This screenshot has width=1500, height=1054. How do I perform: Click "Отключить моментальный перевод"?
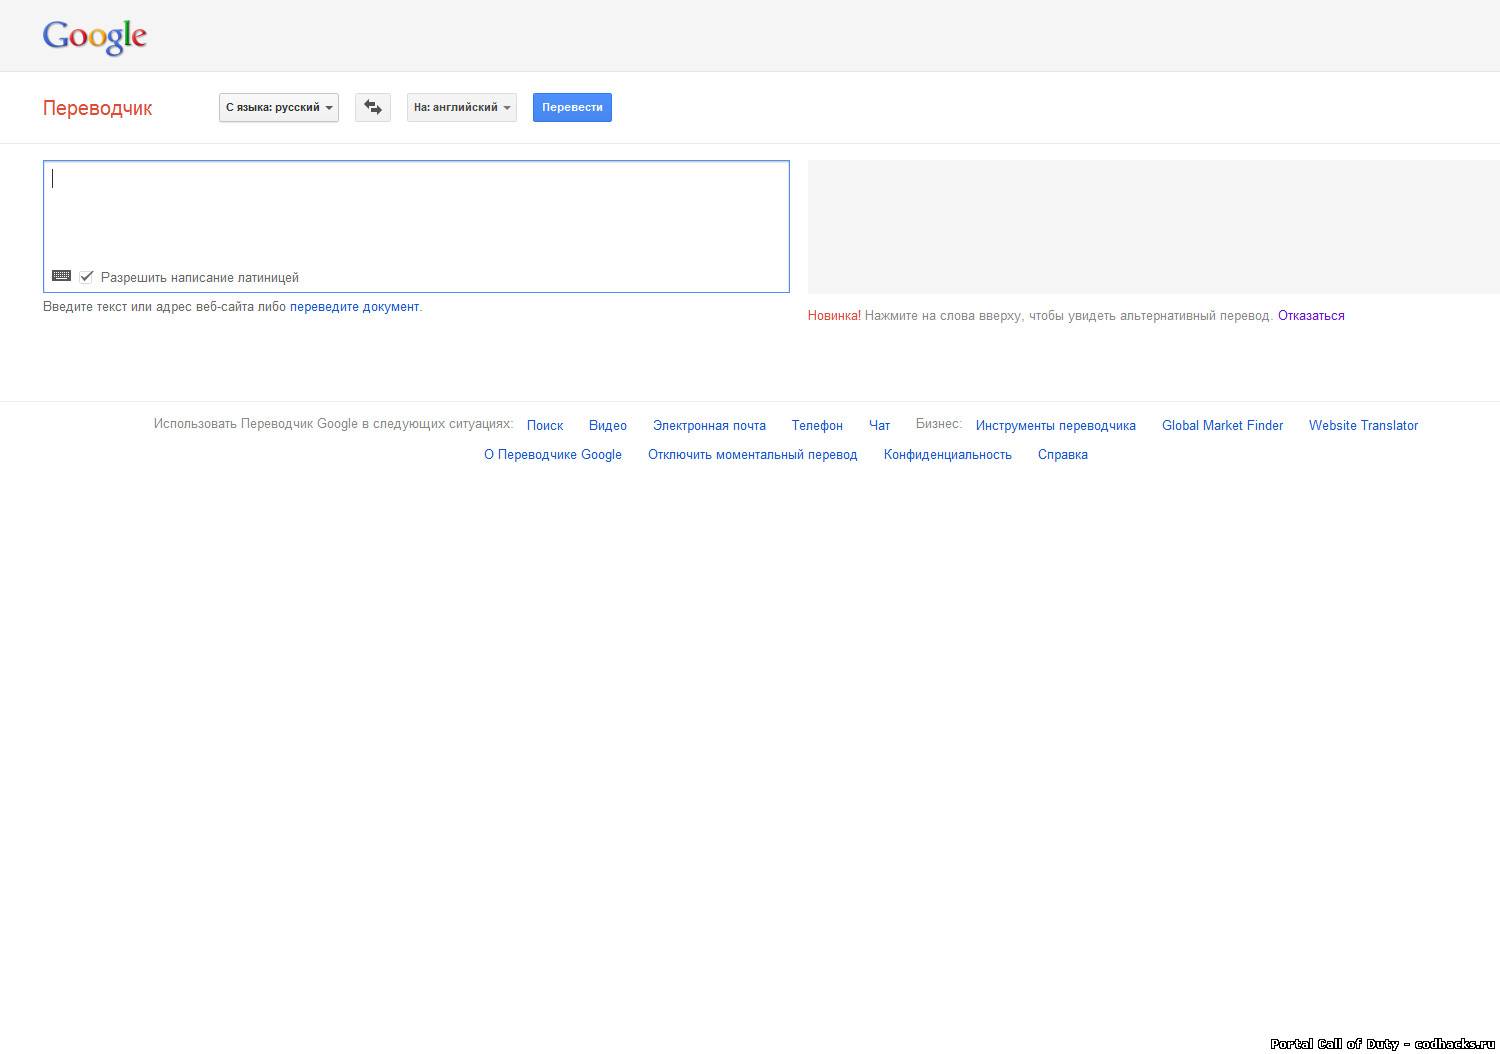coord(752,455)
